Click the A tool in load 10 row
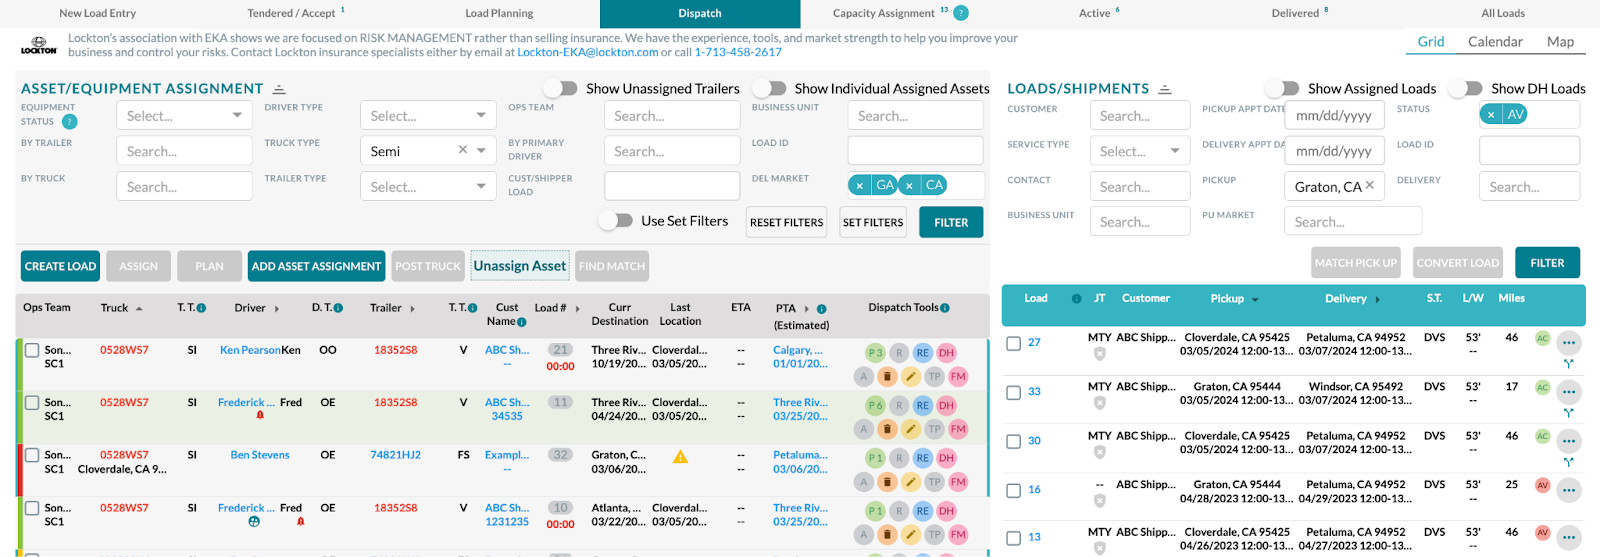This screenshot has width=1600, height=557. (864, 535)
